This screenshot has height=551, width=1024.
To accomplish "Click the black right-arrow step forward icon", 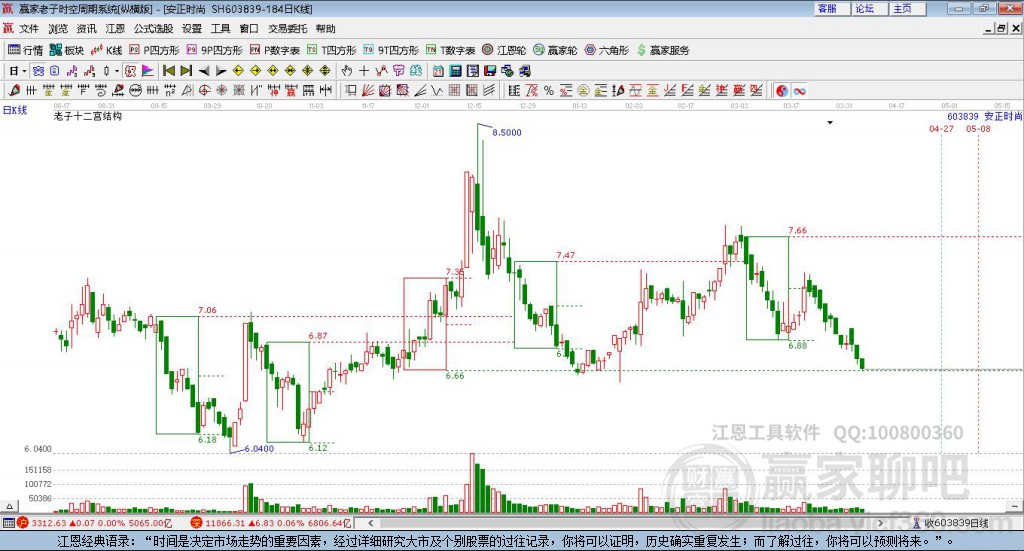I will (221, 71).
